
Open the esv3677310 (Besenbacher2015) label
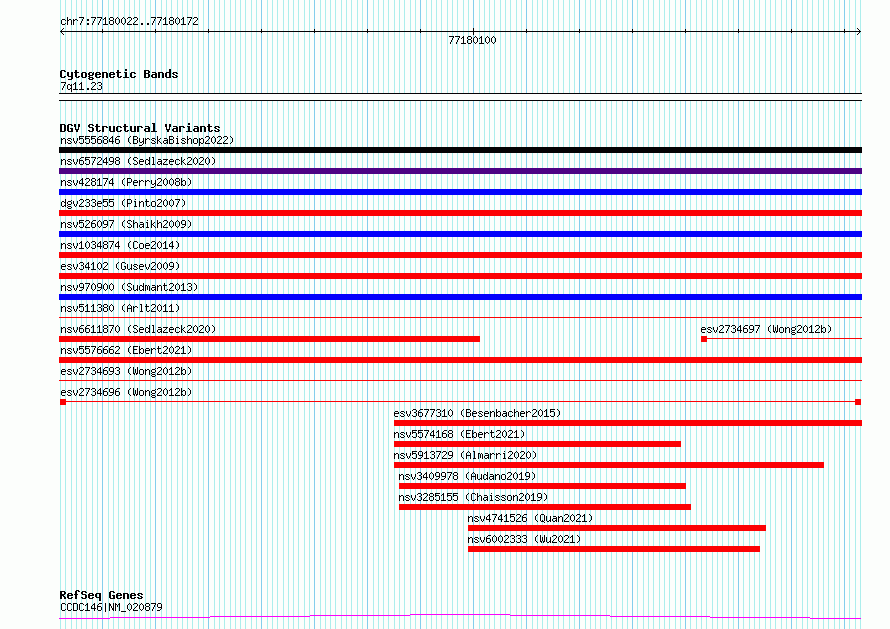point(477,413)
